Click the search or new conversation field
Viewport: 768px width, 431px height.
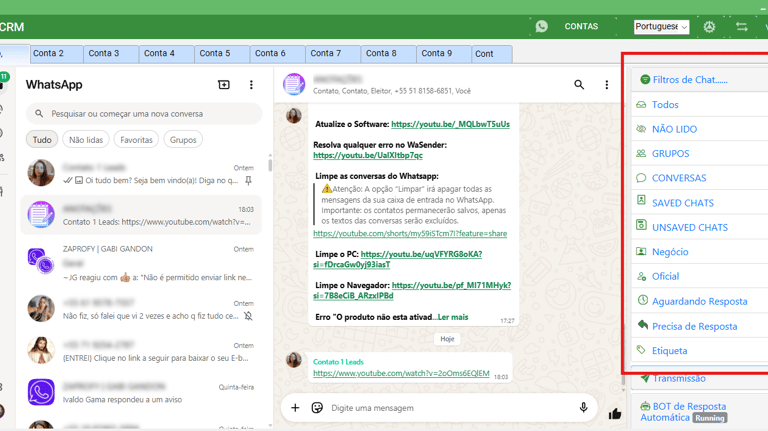tap(144, 114)
